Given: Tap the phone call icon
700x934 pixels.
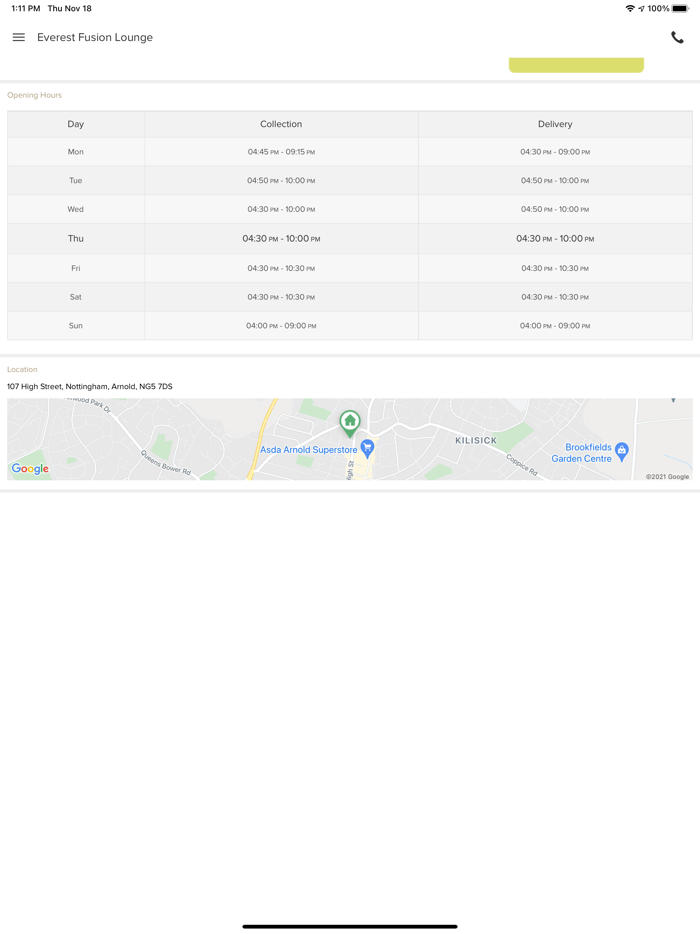Looking at the screenshot, I should click(x=677, y=38).
